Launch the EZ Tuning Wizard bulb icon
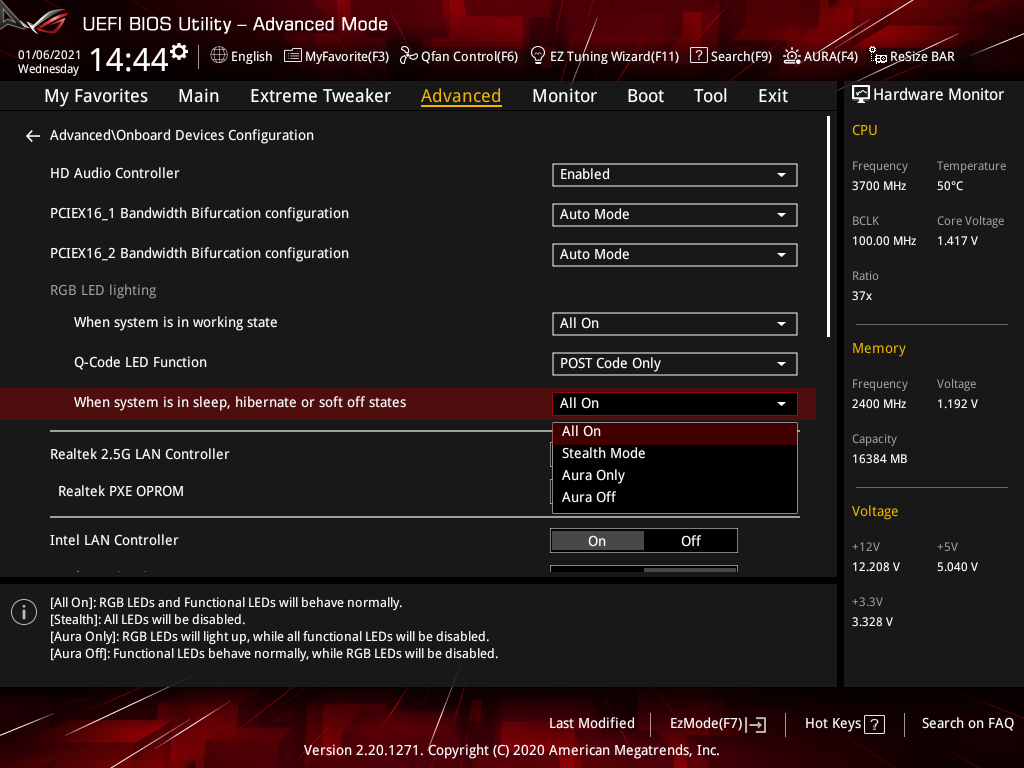 pos(537,56)
